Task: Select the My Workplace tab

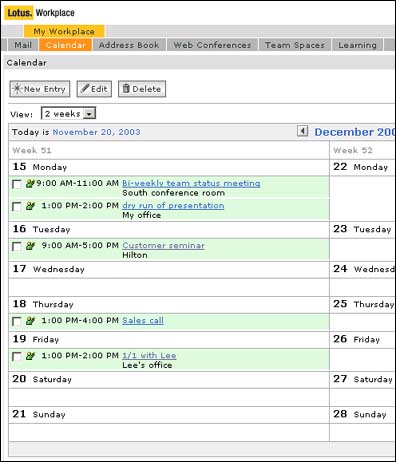Action: tap(64, 31)
